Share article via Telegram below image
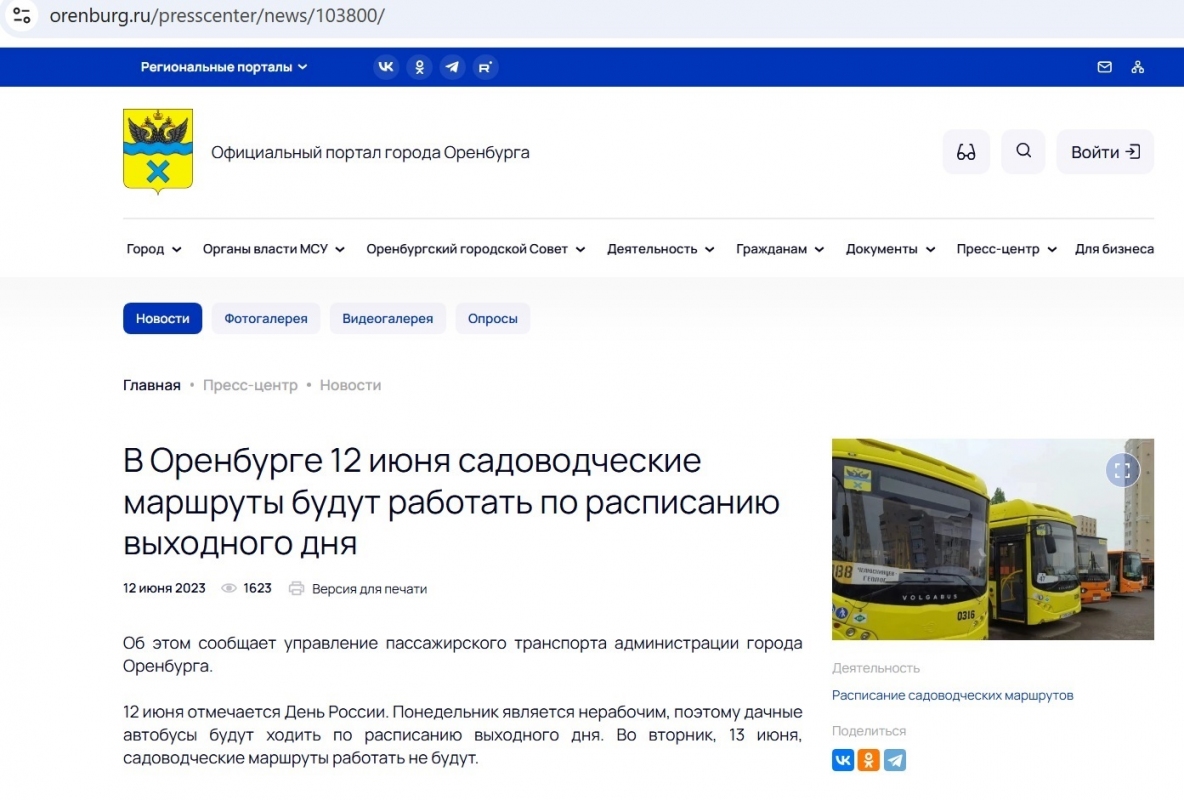1184x800 pixels. (x=895, y=760)
